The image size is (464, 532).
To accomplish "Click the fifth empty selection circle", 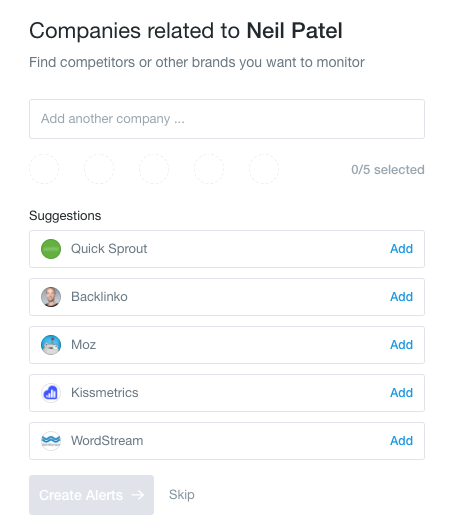I will coord(264,169).
